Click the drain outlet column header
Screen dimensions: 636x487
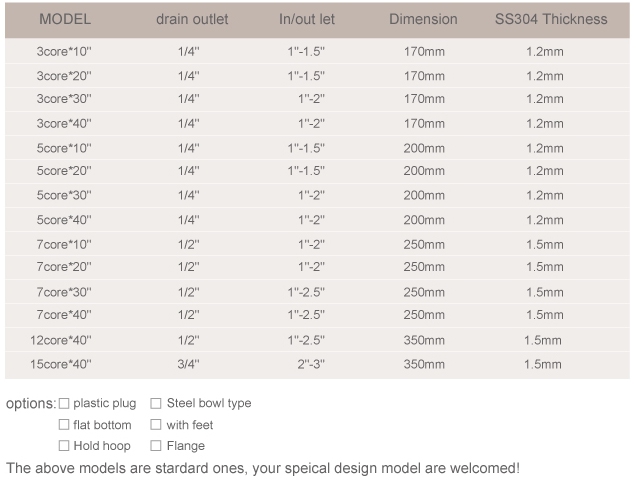tap(192, 19)
